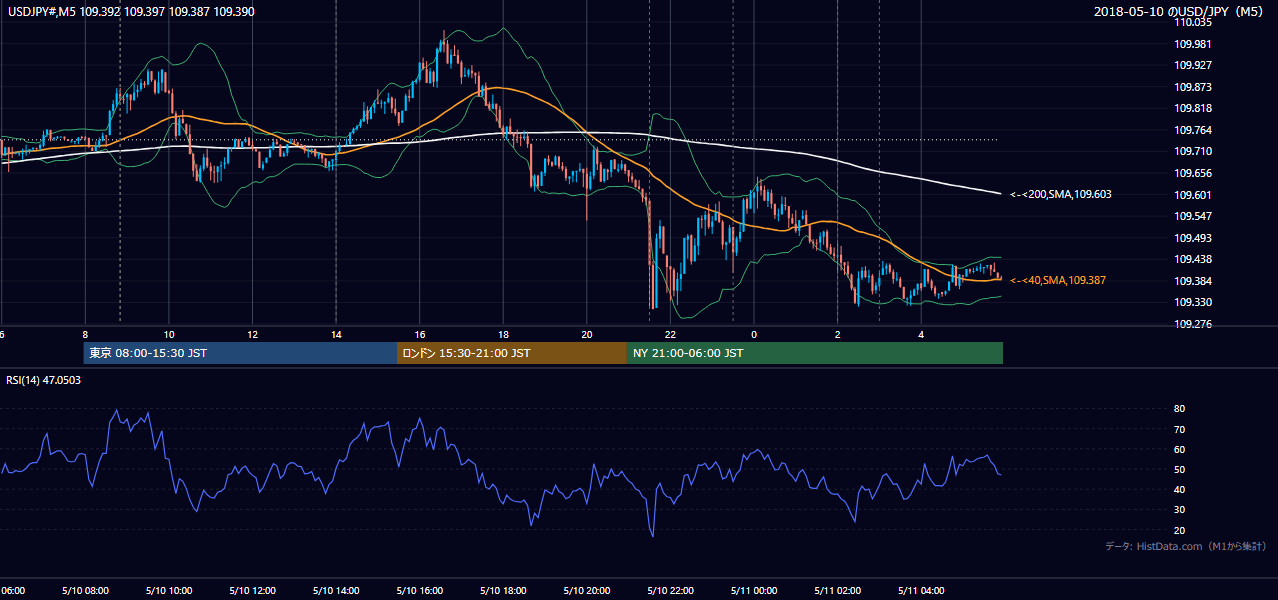Screen dimensions: 1278x600
Task: Click the 5/10 08:00 time axis label
Action: 84,590
